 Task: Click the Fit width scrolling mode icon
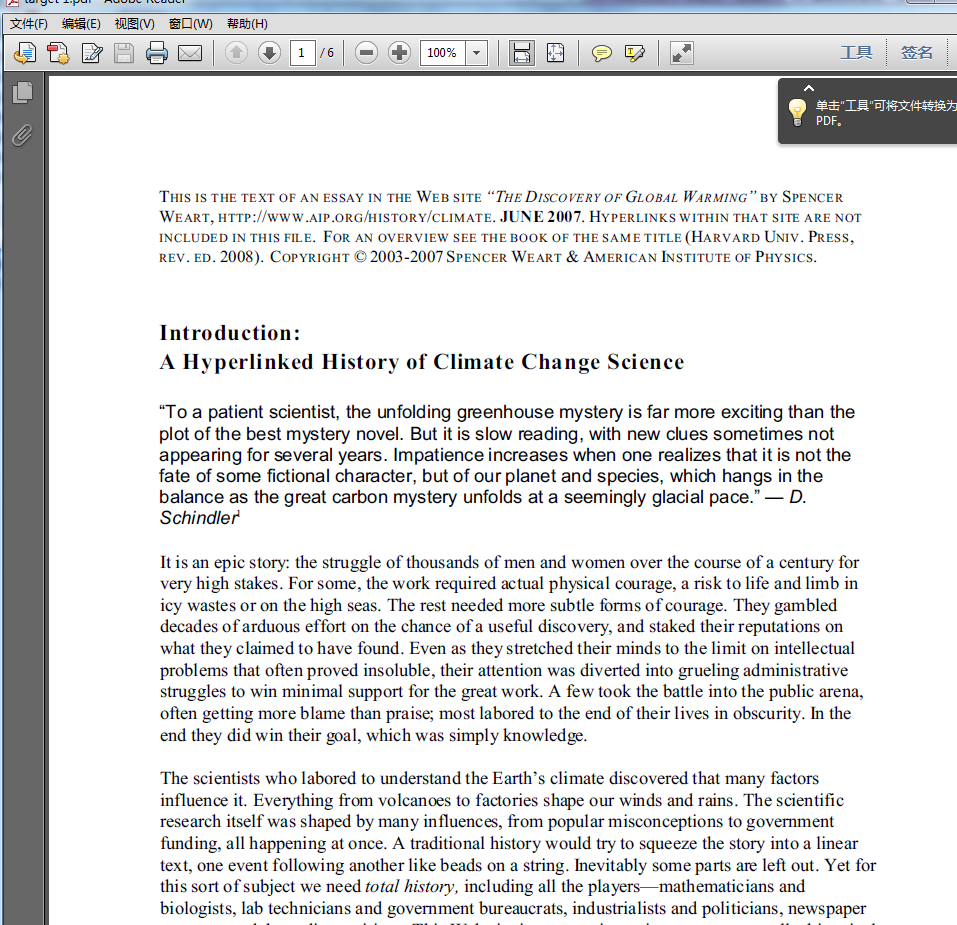(522, 53)
